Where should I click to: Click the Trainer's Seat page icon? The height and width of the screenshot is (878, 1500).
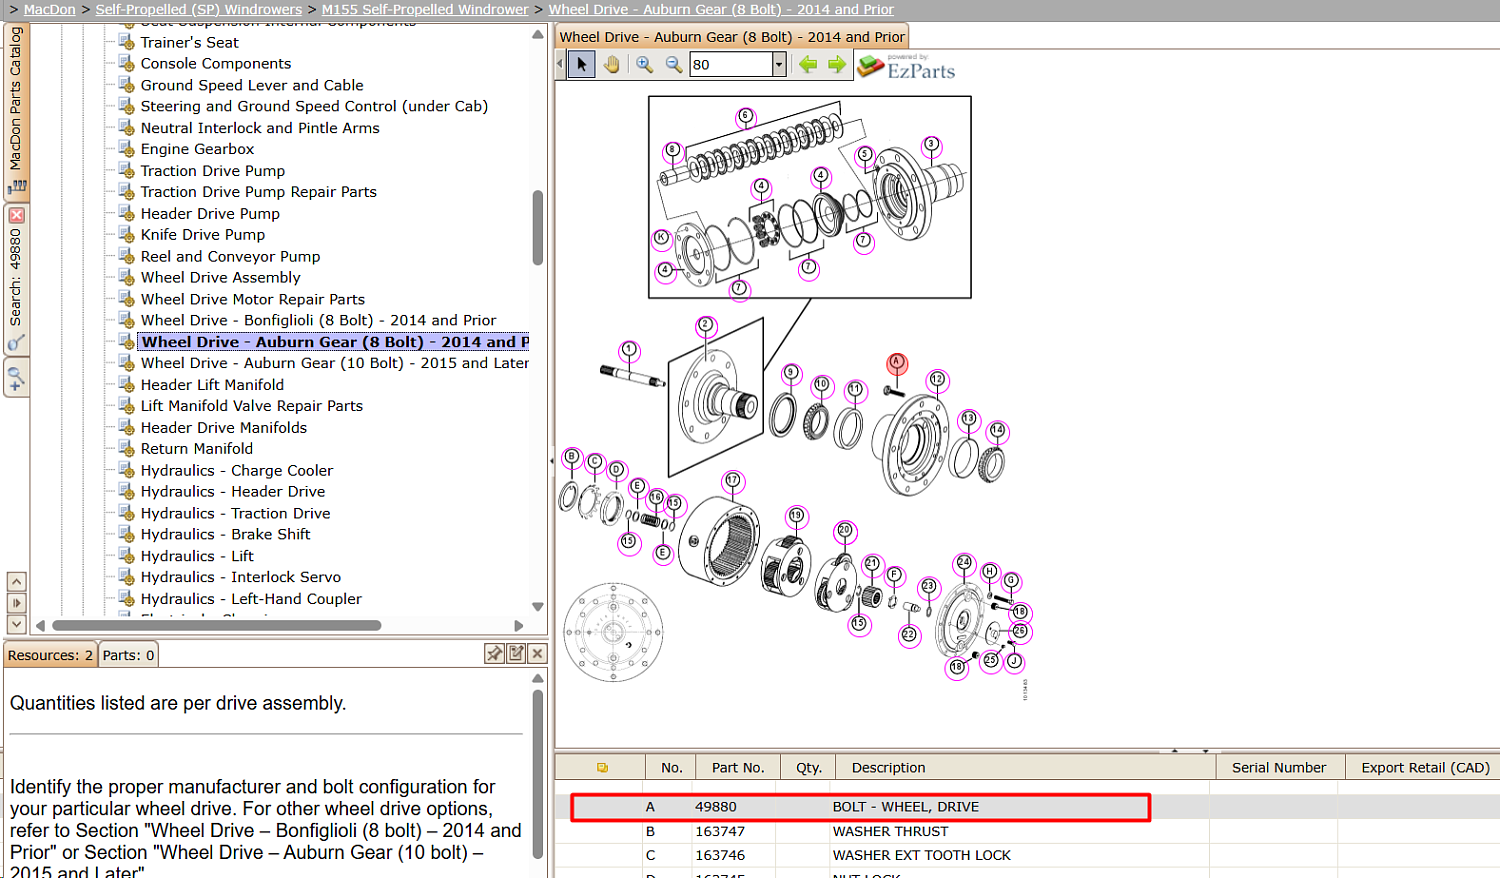pyautogui.click(x=127, y=42)
